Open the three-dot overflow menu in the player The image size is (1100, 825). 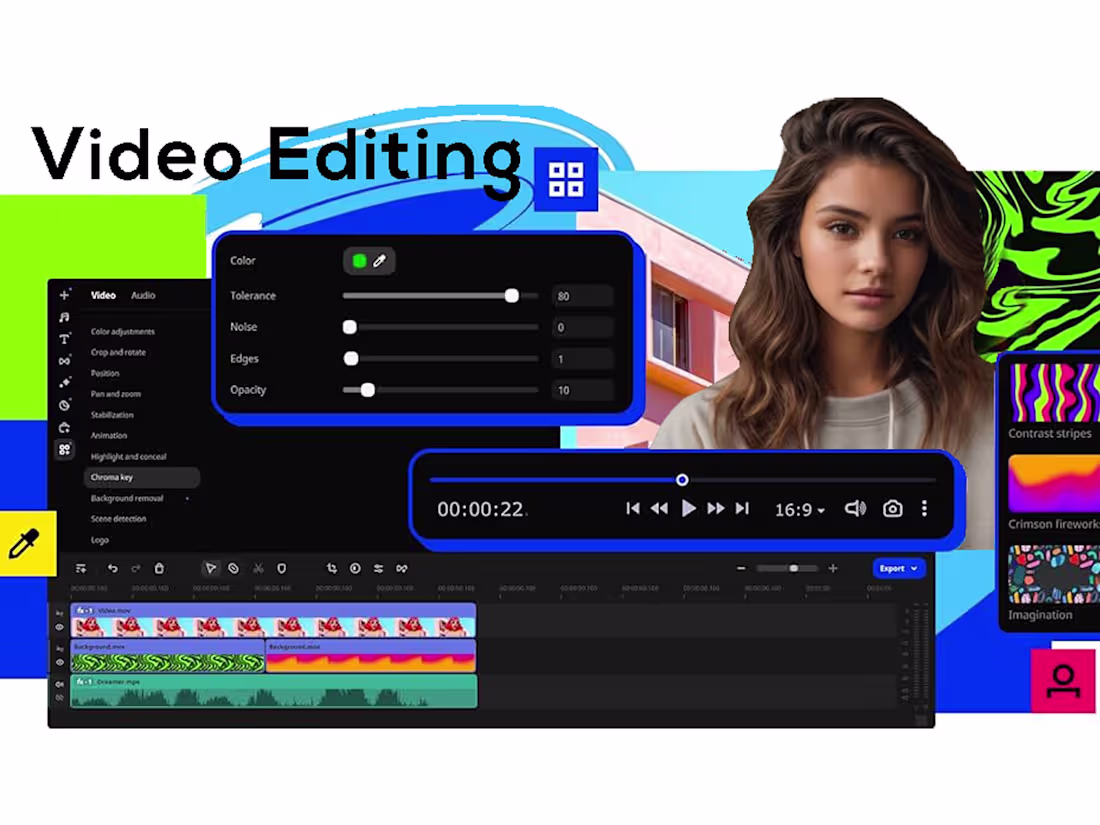(x=924, y=509)
